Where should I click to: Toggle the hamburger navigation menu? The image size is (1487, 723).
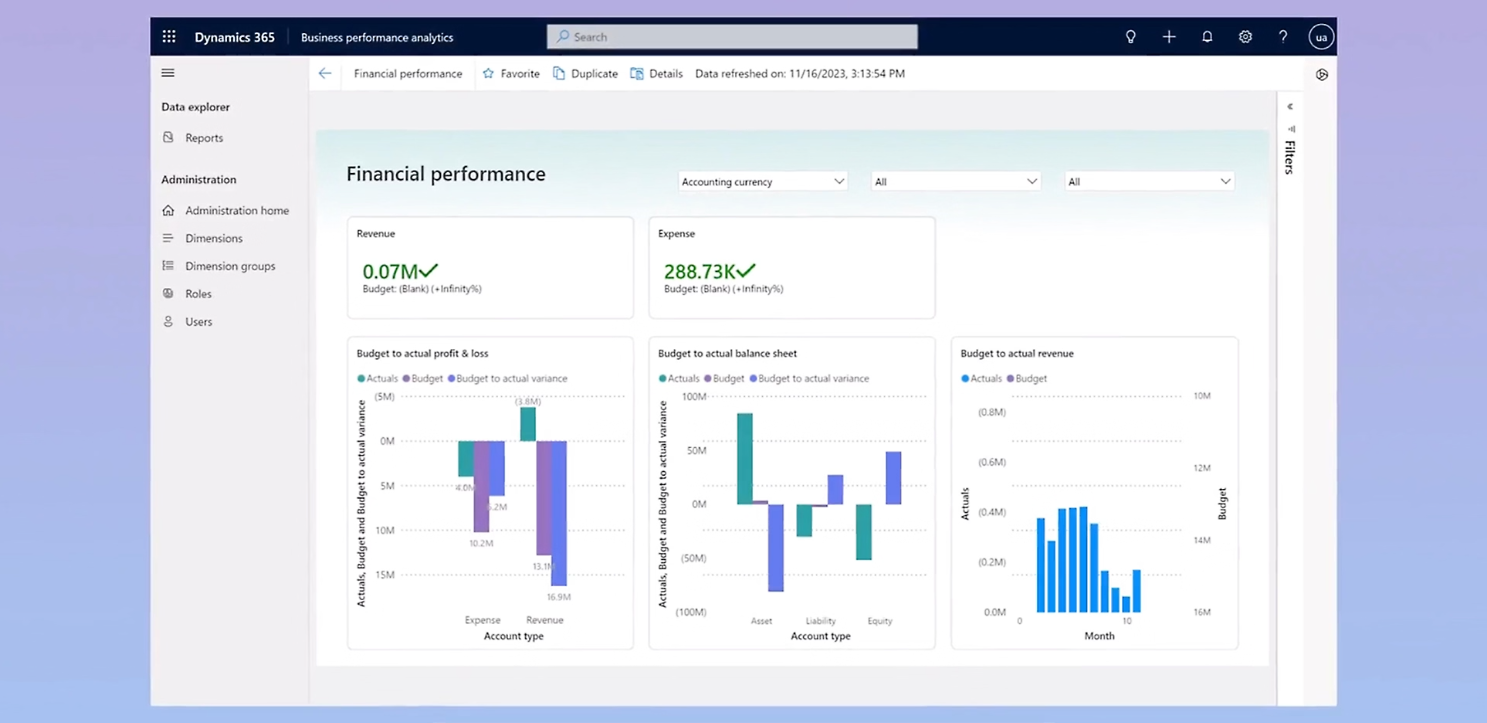(168, 73)
